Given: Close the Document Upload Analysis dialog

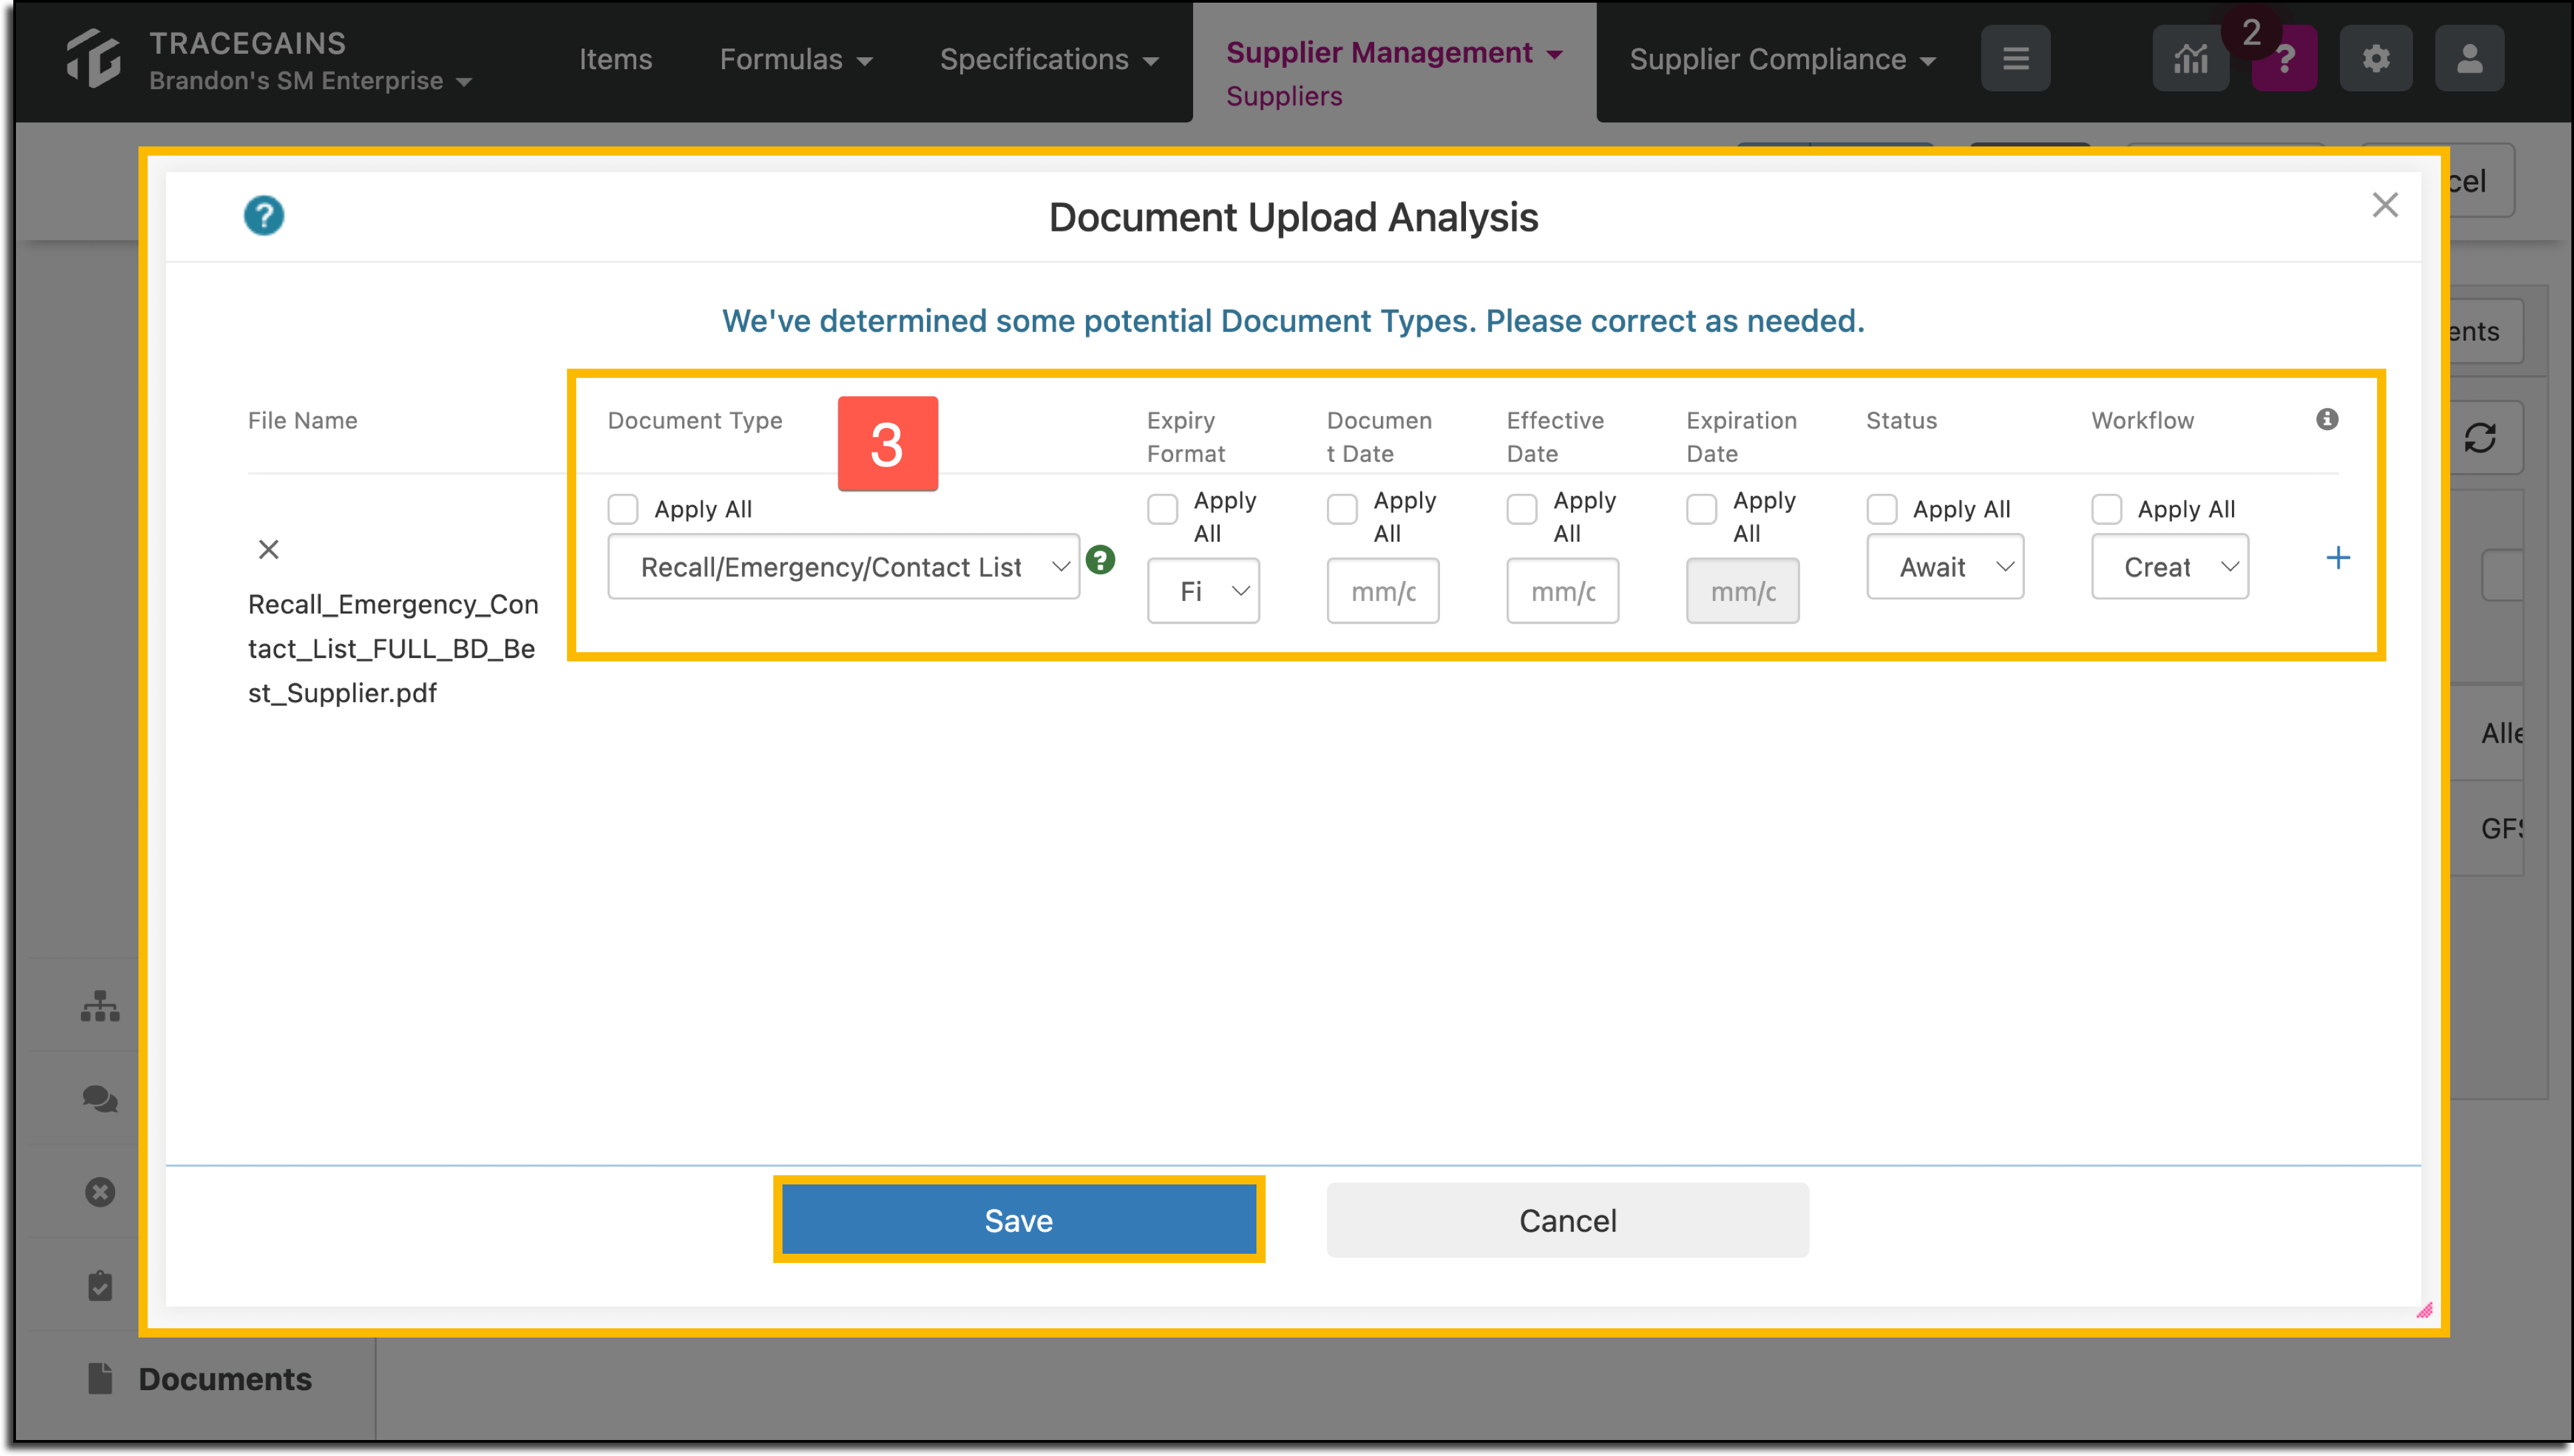Looking at the screenshot, I should click(2385, 205).
